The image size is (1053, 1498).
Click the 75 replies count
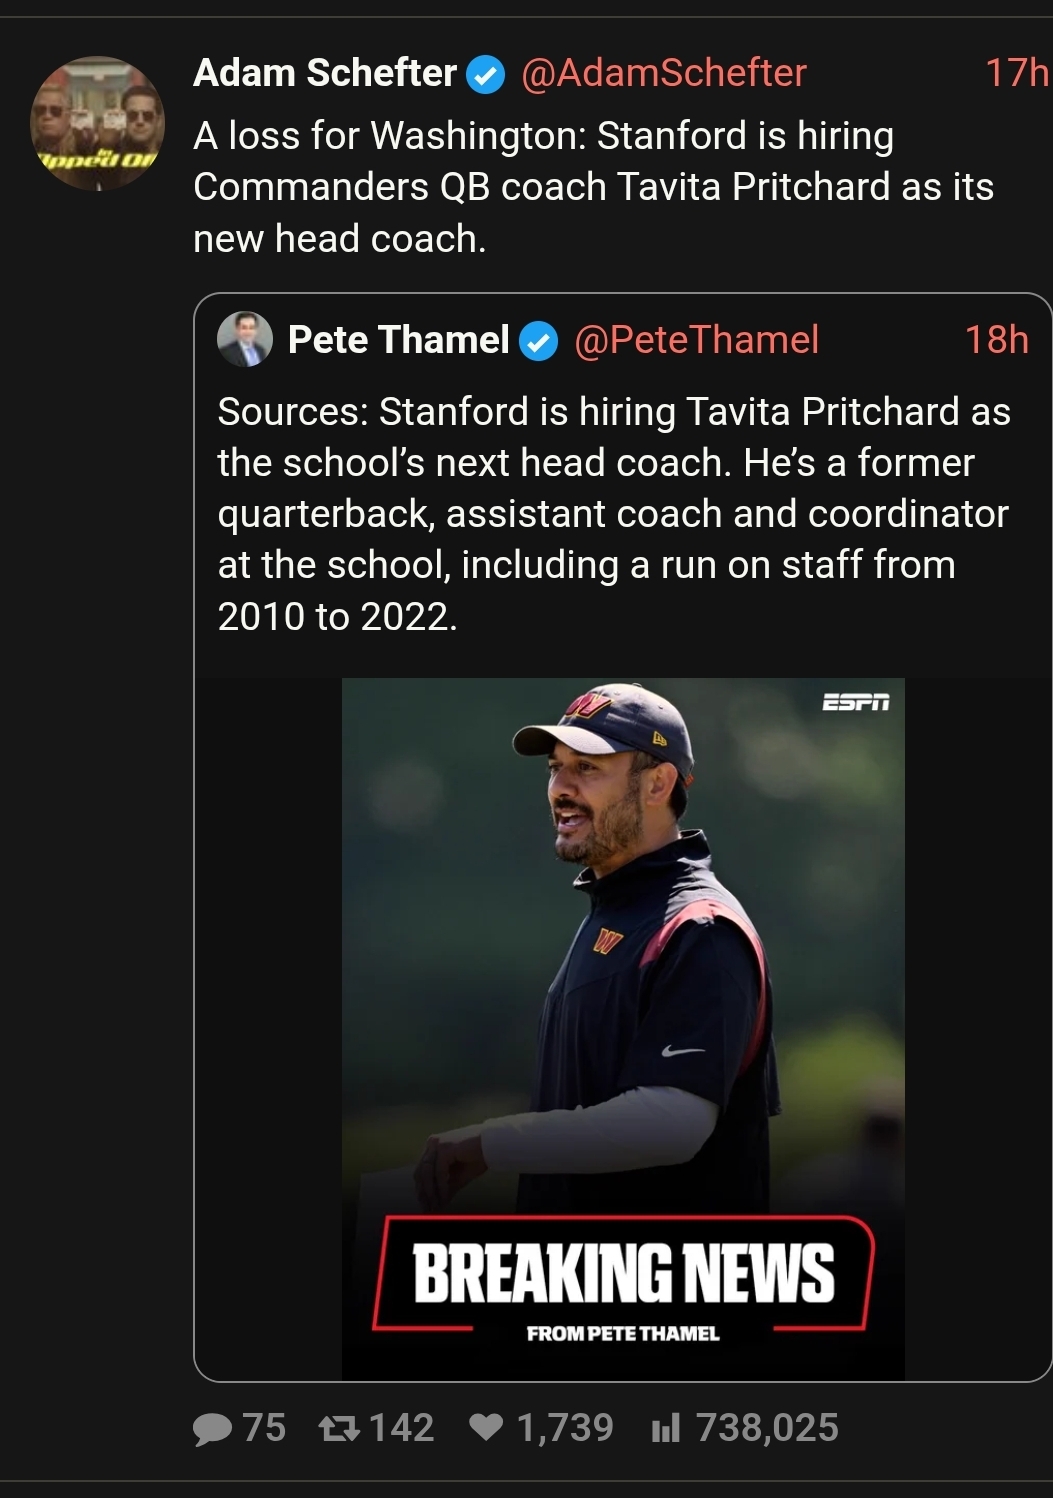click(264, 1427)
